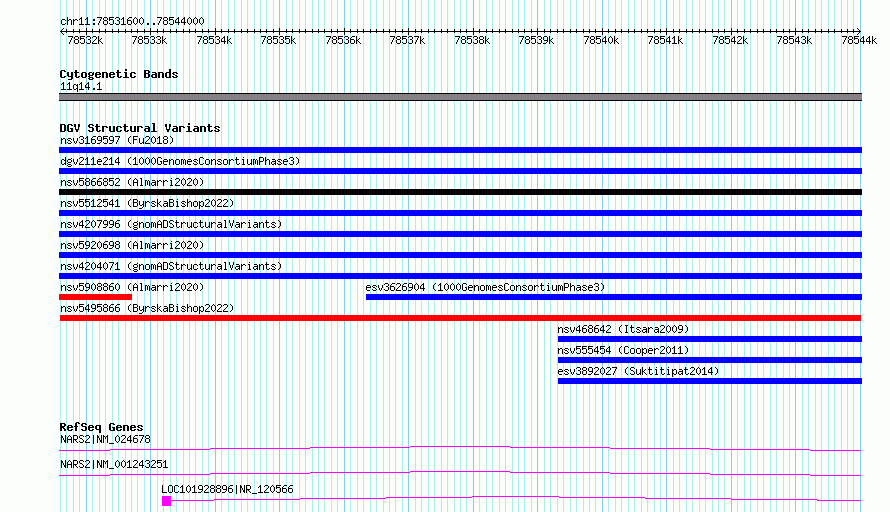Click the 78538k ruler tick label

472,40
